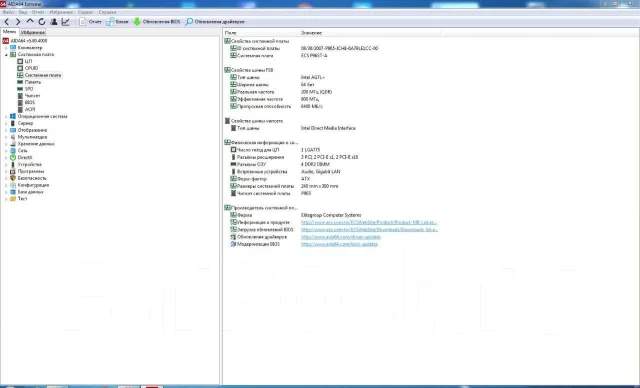This screenshot has width=640, height=388.
Task: Select the Чипсет tree item
Action: pyautogui.click(x=32, y=95)
